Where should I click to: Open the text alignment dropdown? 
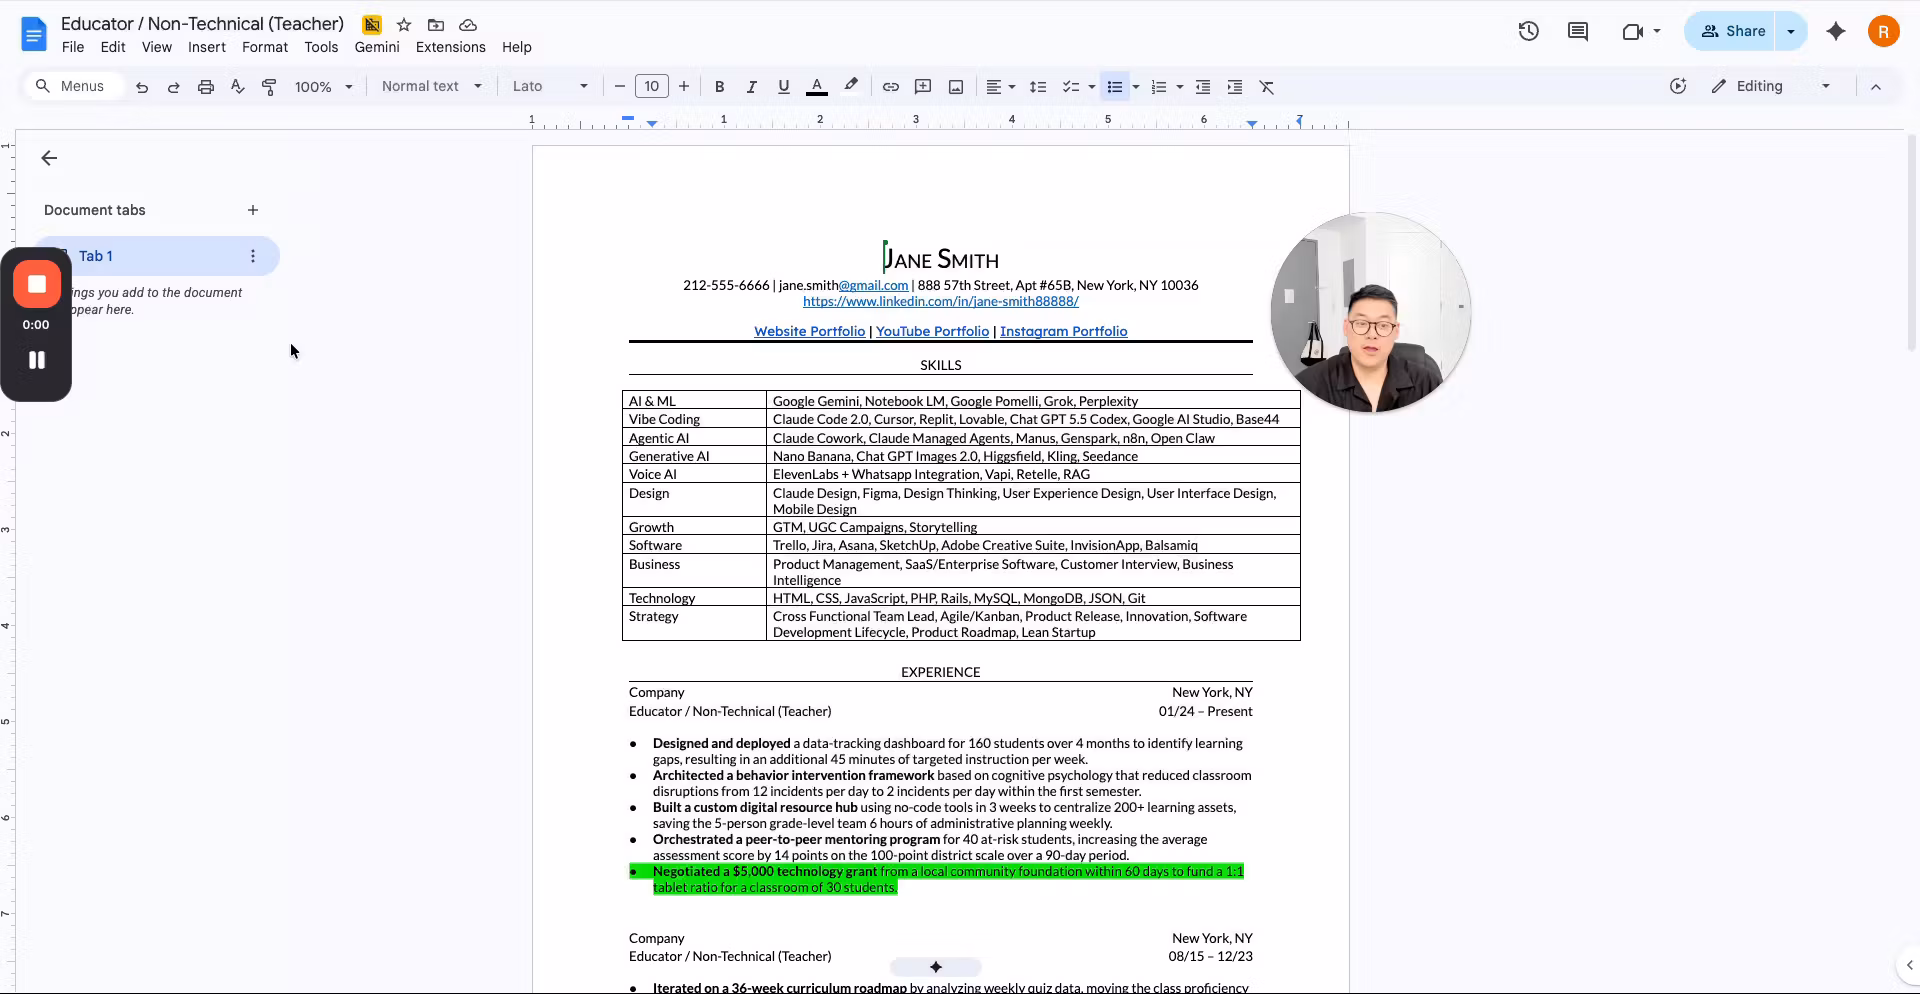[x=1000, y=87]
